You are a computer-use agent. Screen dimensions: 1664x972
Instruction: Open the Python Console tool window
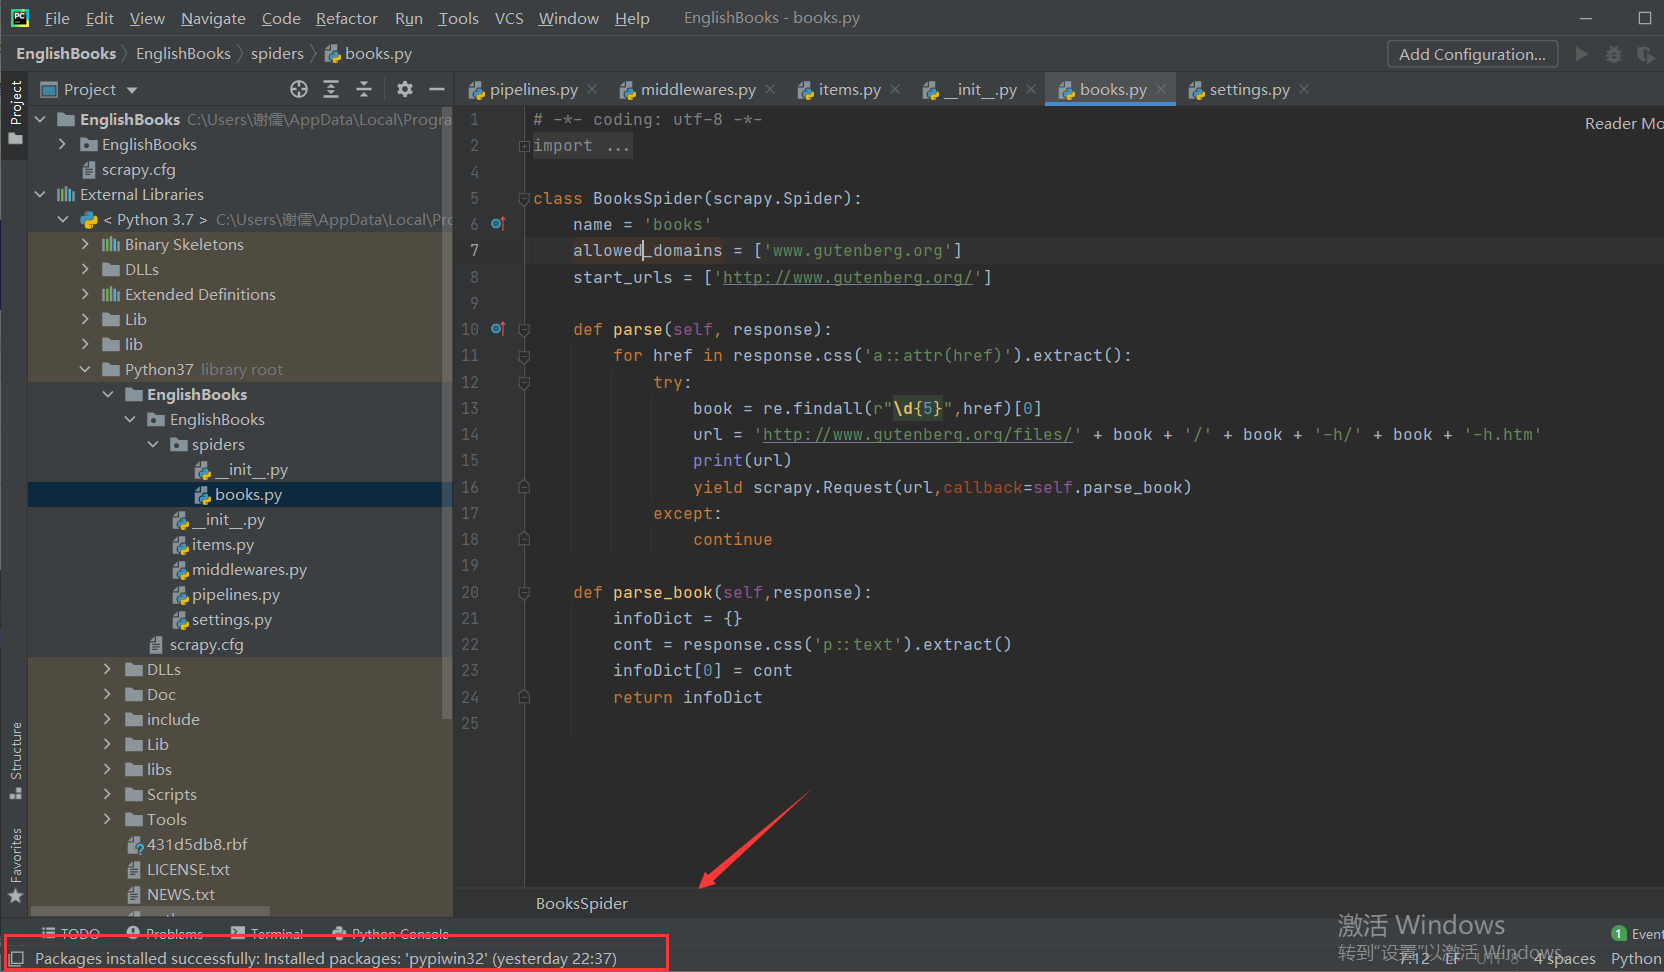pos(390,934)
